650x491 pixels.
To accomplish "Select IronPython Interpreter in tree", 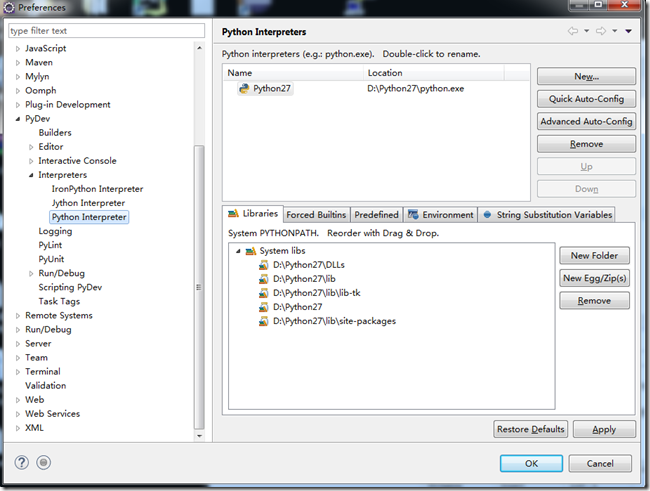I will [97, 189].
